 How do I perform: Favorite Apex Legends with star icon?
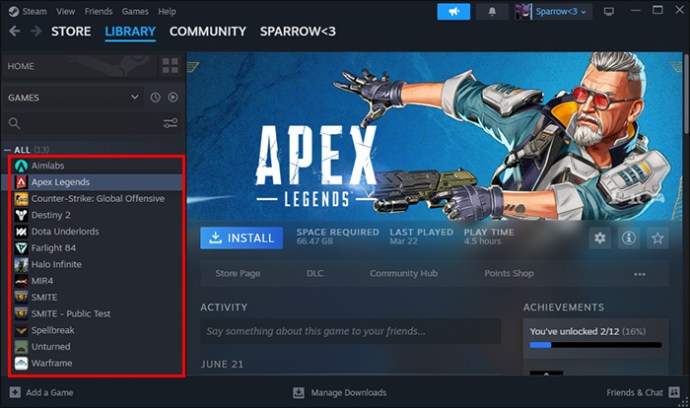tap(657, 238)
